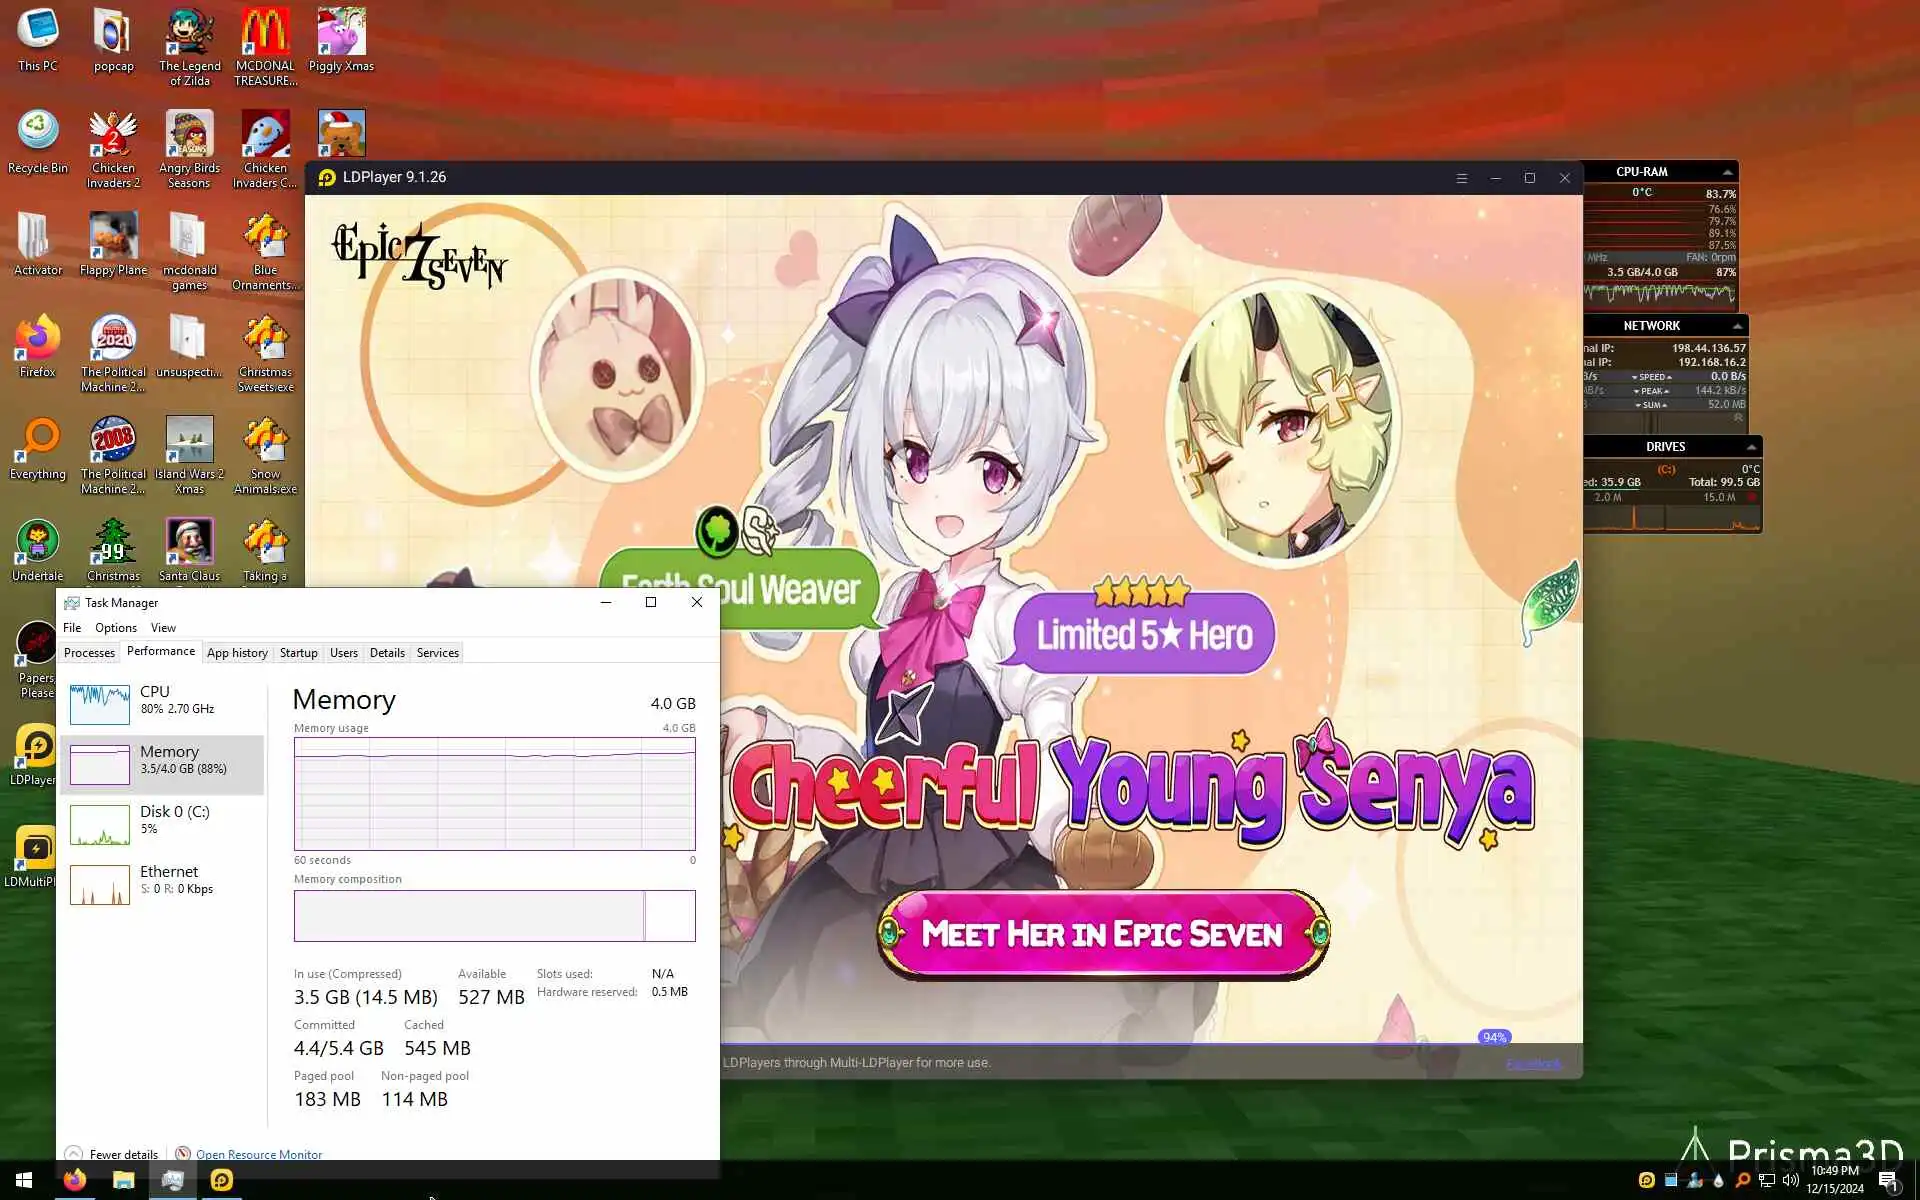Image resolution: width=1920 pixels, height=1200 pixels.
Task: Open the Options menu in Task Manager
Action: click(x=116, y=628)
